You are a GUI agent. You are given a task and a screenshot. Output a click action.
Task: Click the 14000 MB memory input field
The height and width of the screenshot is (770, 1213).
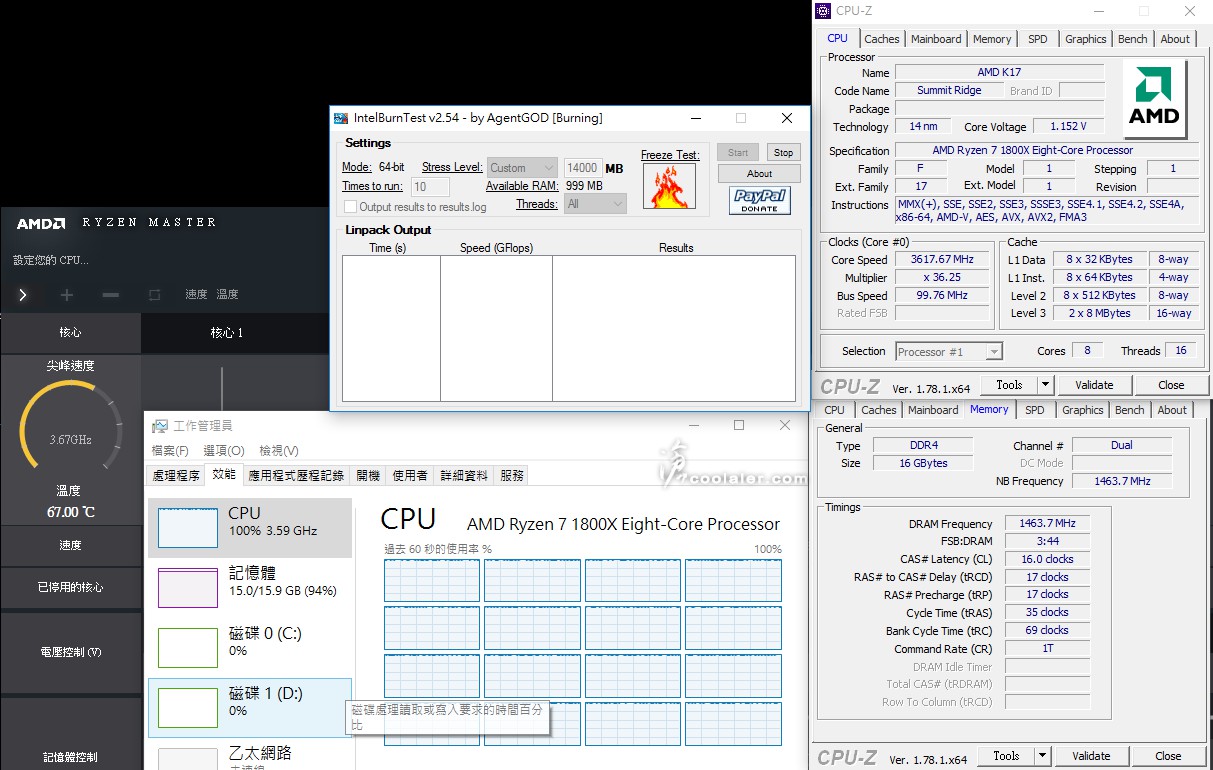[x=582, y=168]
